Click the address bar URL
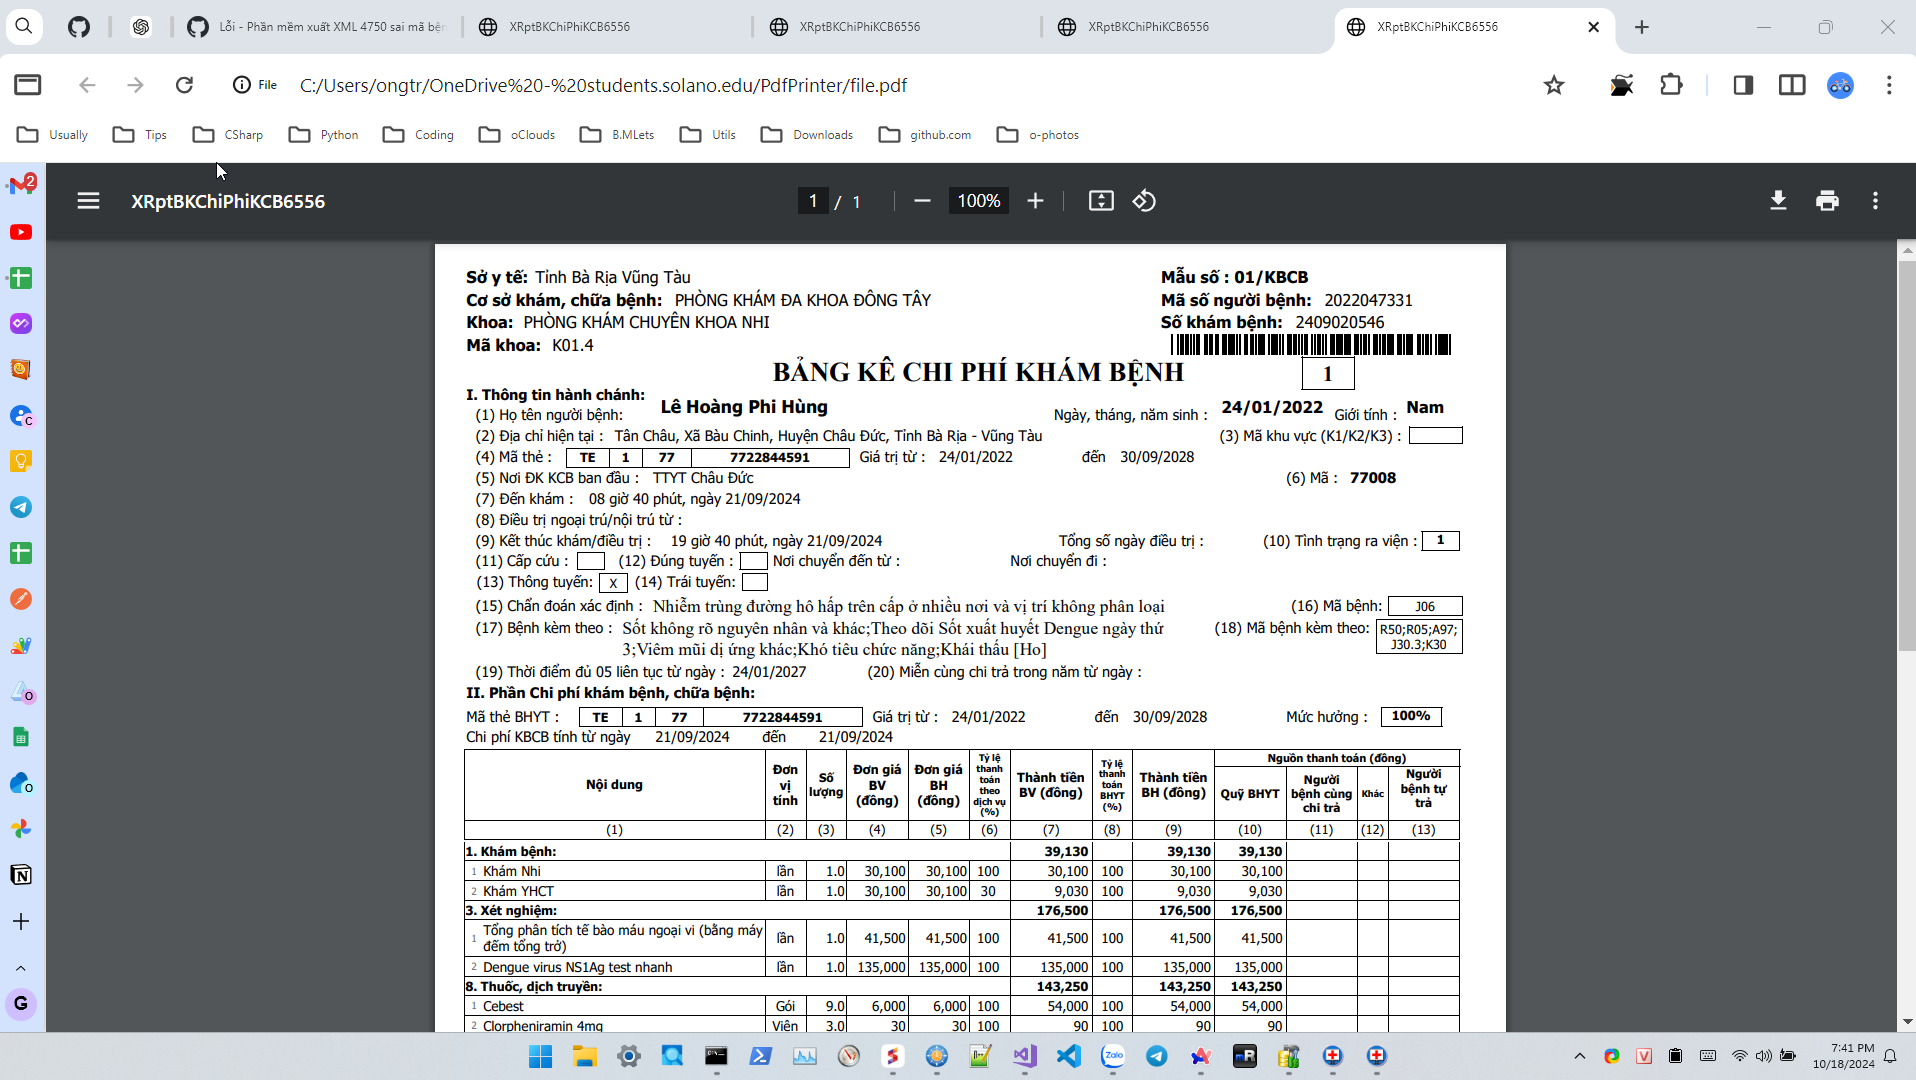1916x1080 pixels. (x=603, y=85)
